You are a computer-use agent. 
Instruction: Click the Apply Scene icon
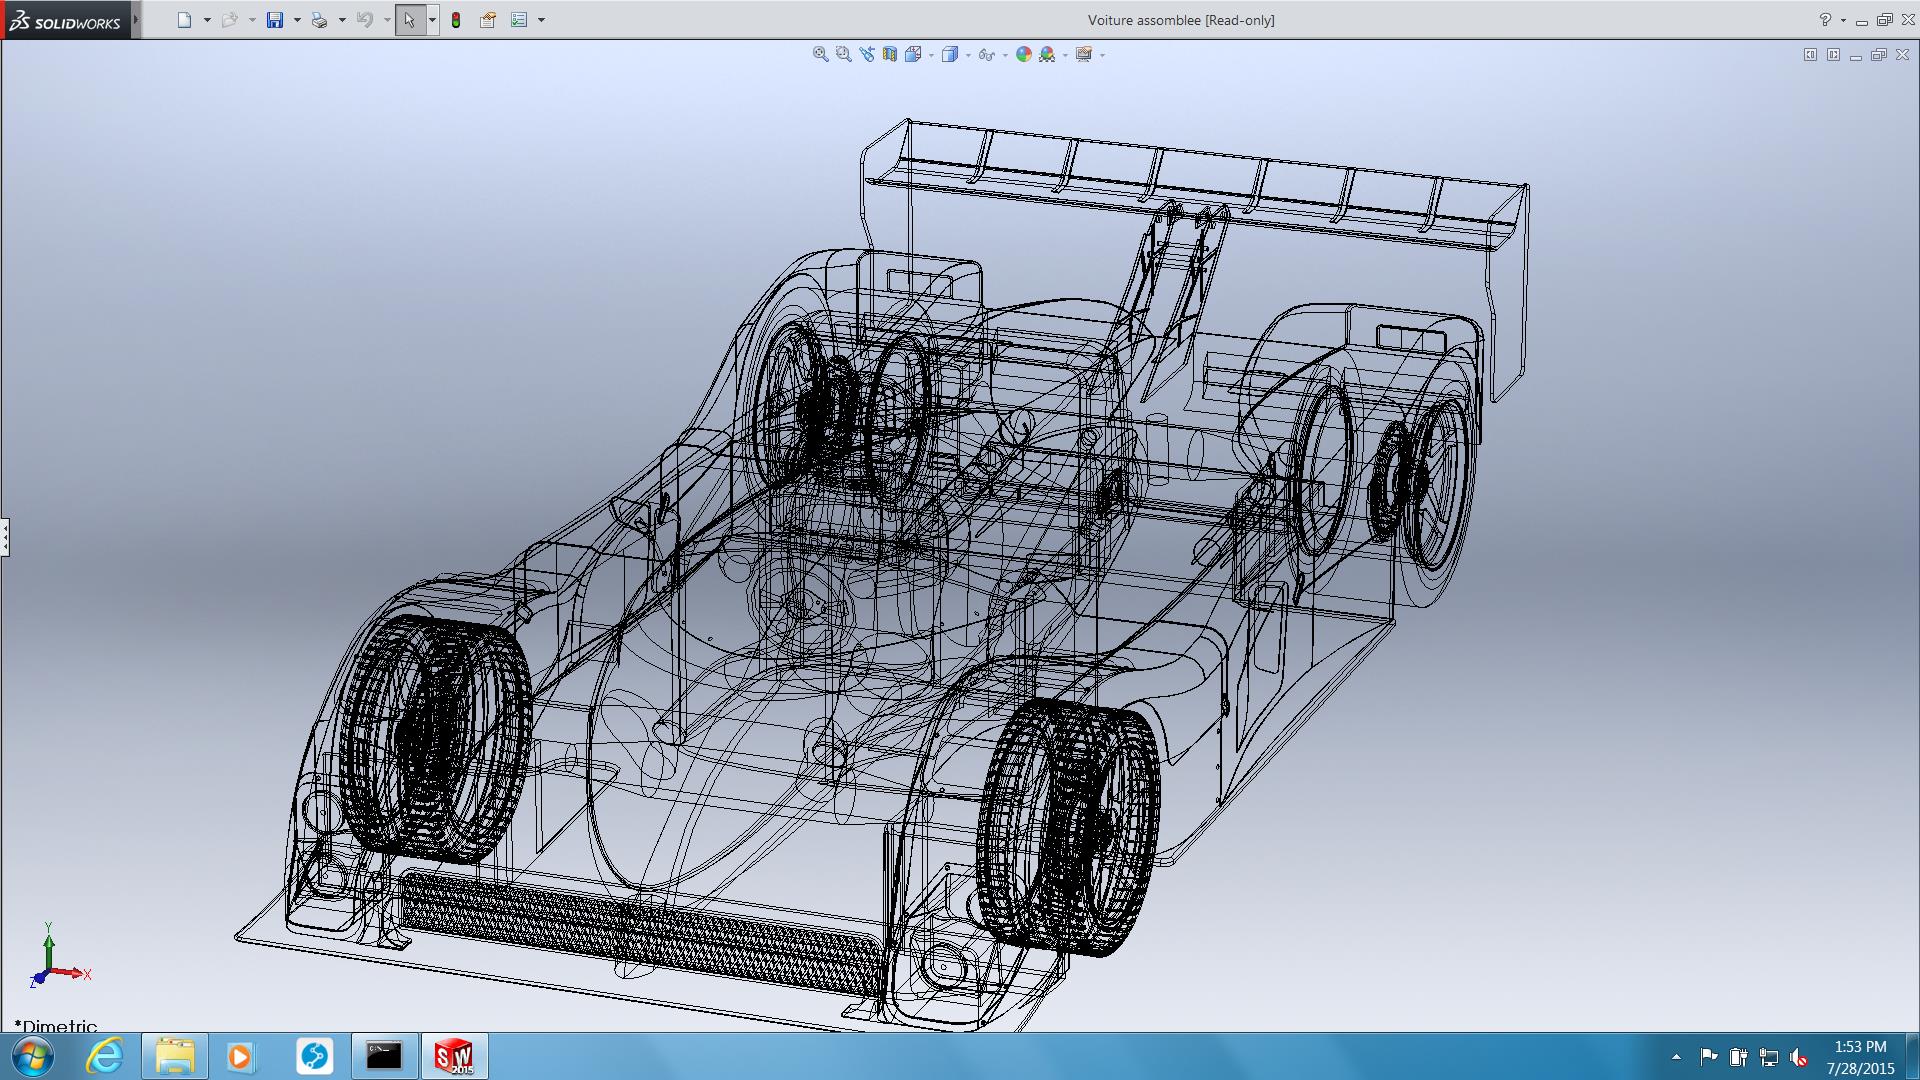click(1046, 55)
